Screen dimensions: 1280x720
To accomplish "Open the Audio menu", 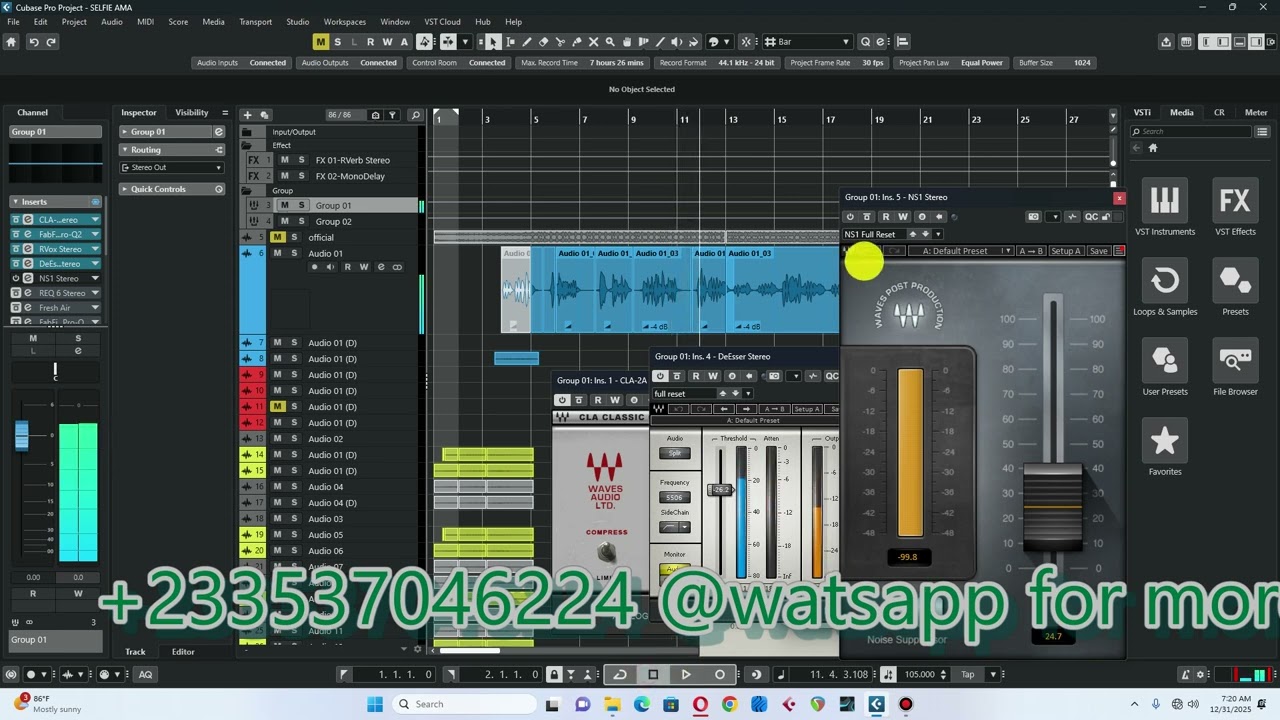I will [112, 22].
